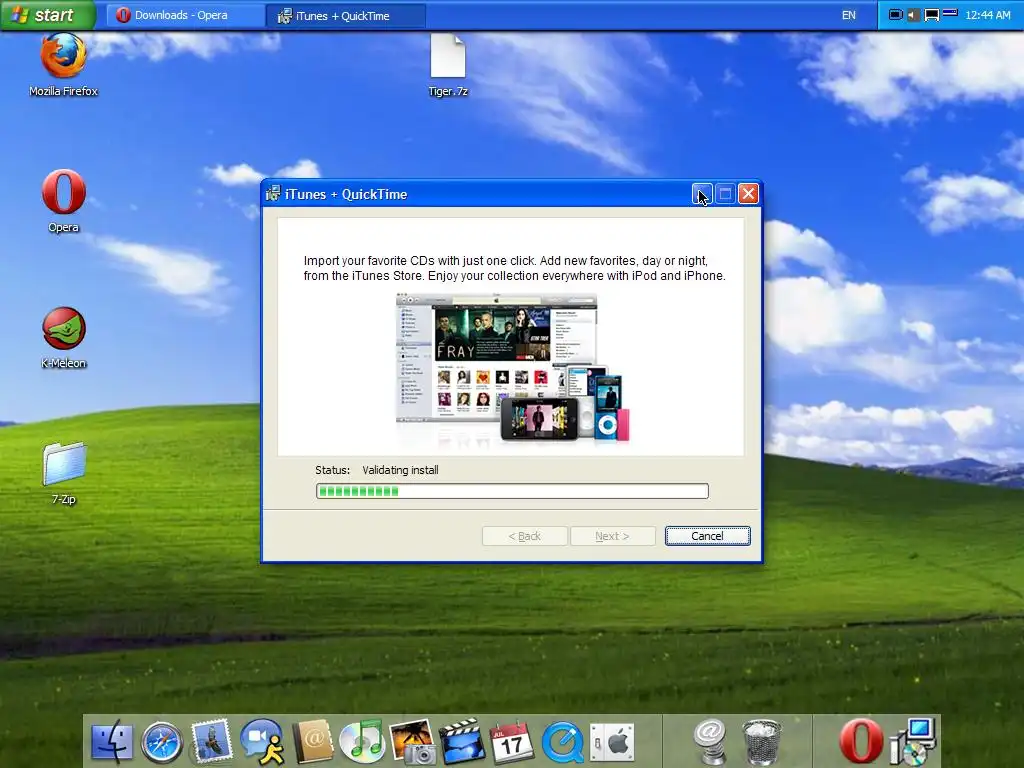Launch Safari compass icon in the dock
This screenshot has height=768, width=1024.
(x=162, y=743)
